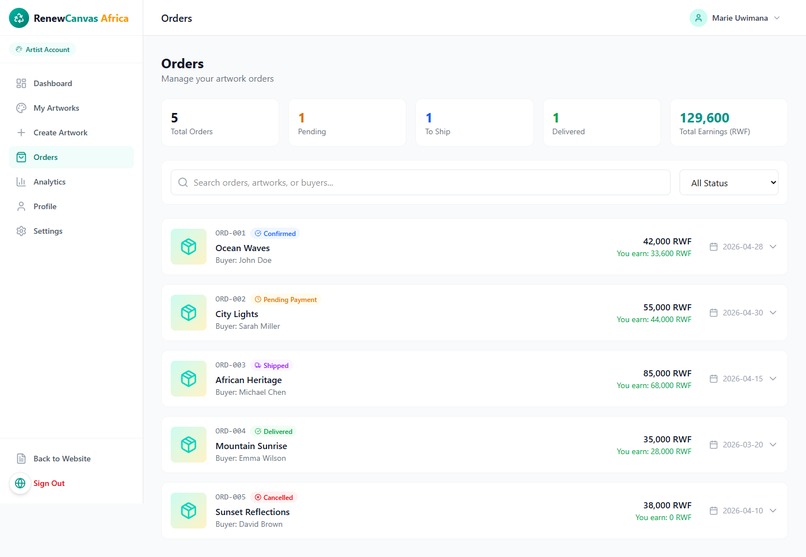Image resolution: width=806 pixels, height=557 pixels.
Task: Click the plus icon beside Create Artwork
Action: 21,133
